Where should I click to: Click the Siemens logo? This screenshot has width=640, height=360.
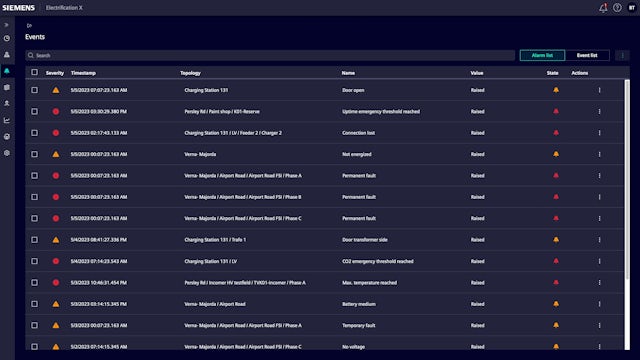tap(18, 8)
